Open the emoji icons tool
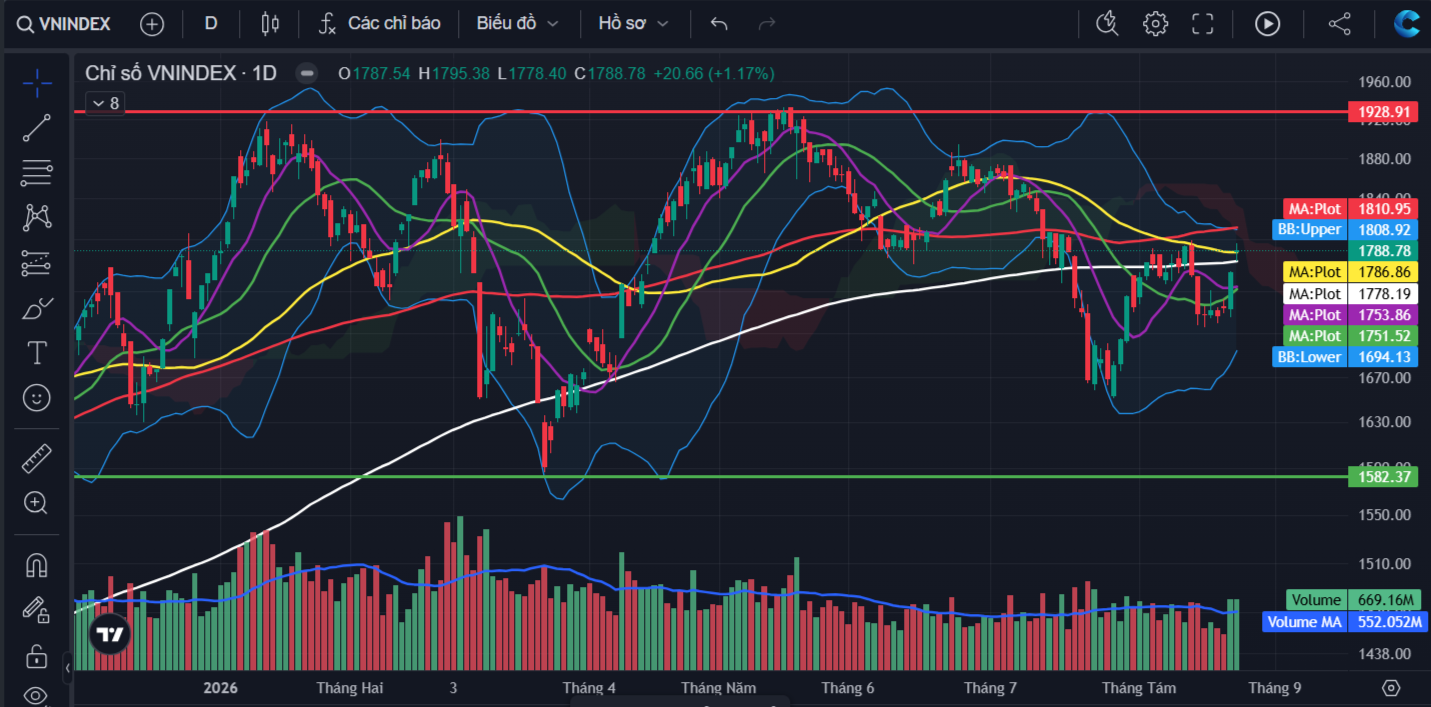The width and height of the screenshot is (1431, 707). point(37,398)
